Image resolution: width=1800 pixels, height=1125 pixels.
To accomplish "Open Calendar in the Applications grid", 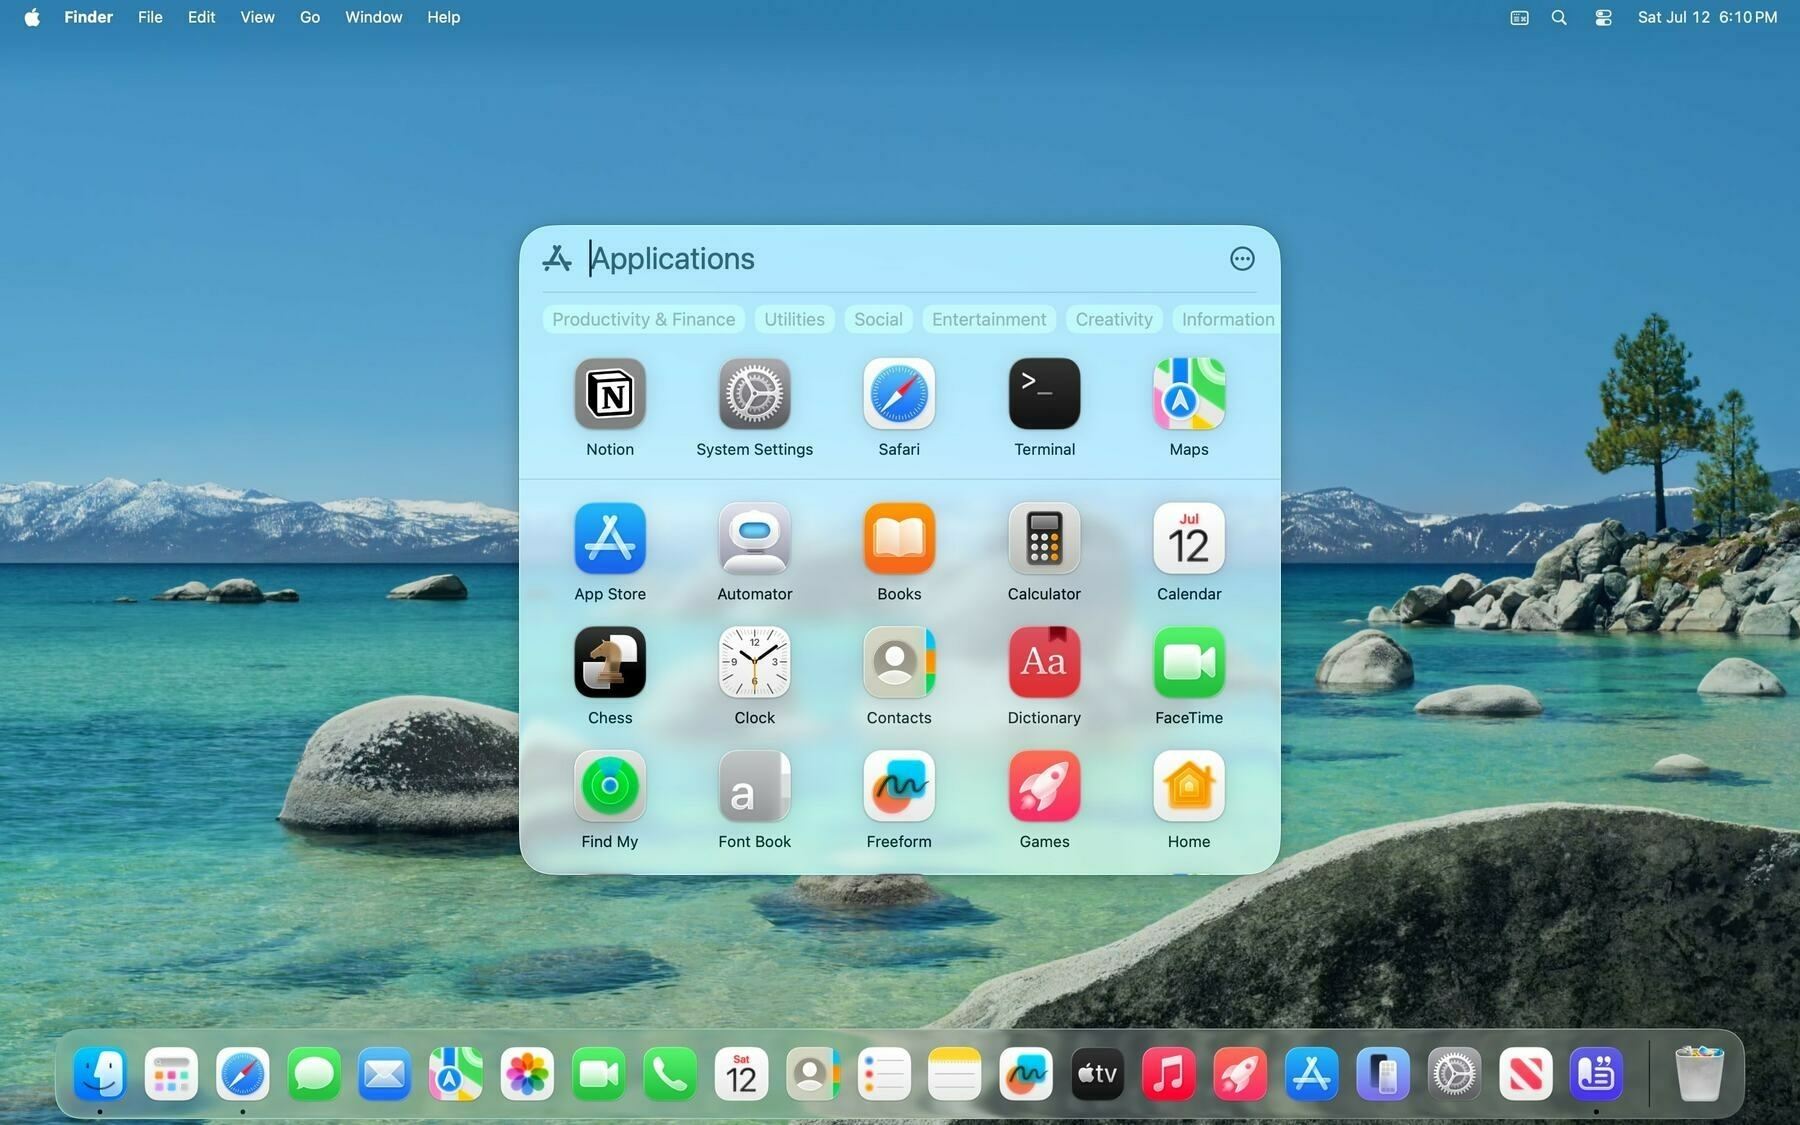I will coord(1189,538).
